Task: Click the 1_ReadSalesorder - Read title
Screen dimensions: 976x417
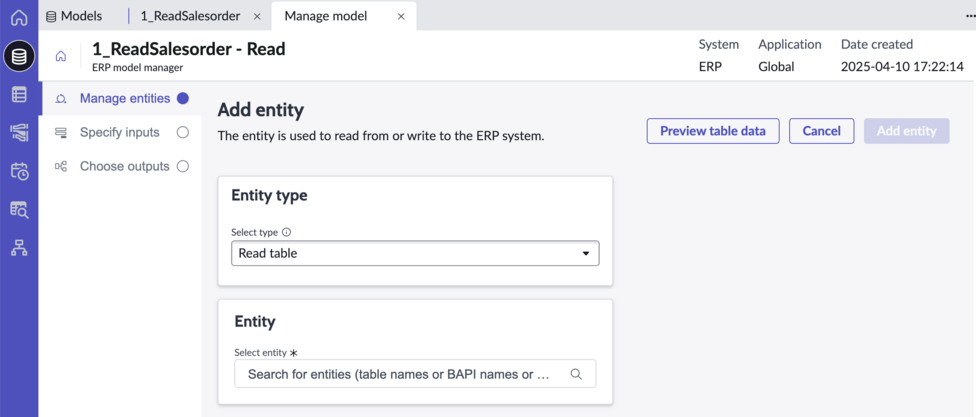Action: pyautogui.click(x=189, y=49)
